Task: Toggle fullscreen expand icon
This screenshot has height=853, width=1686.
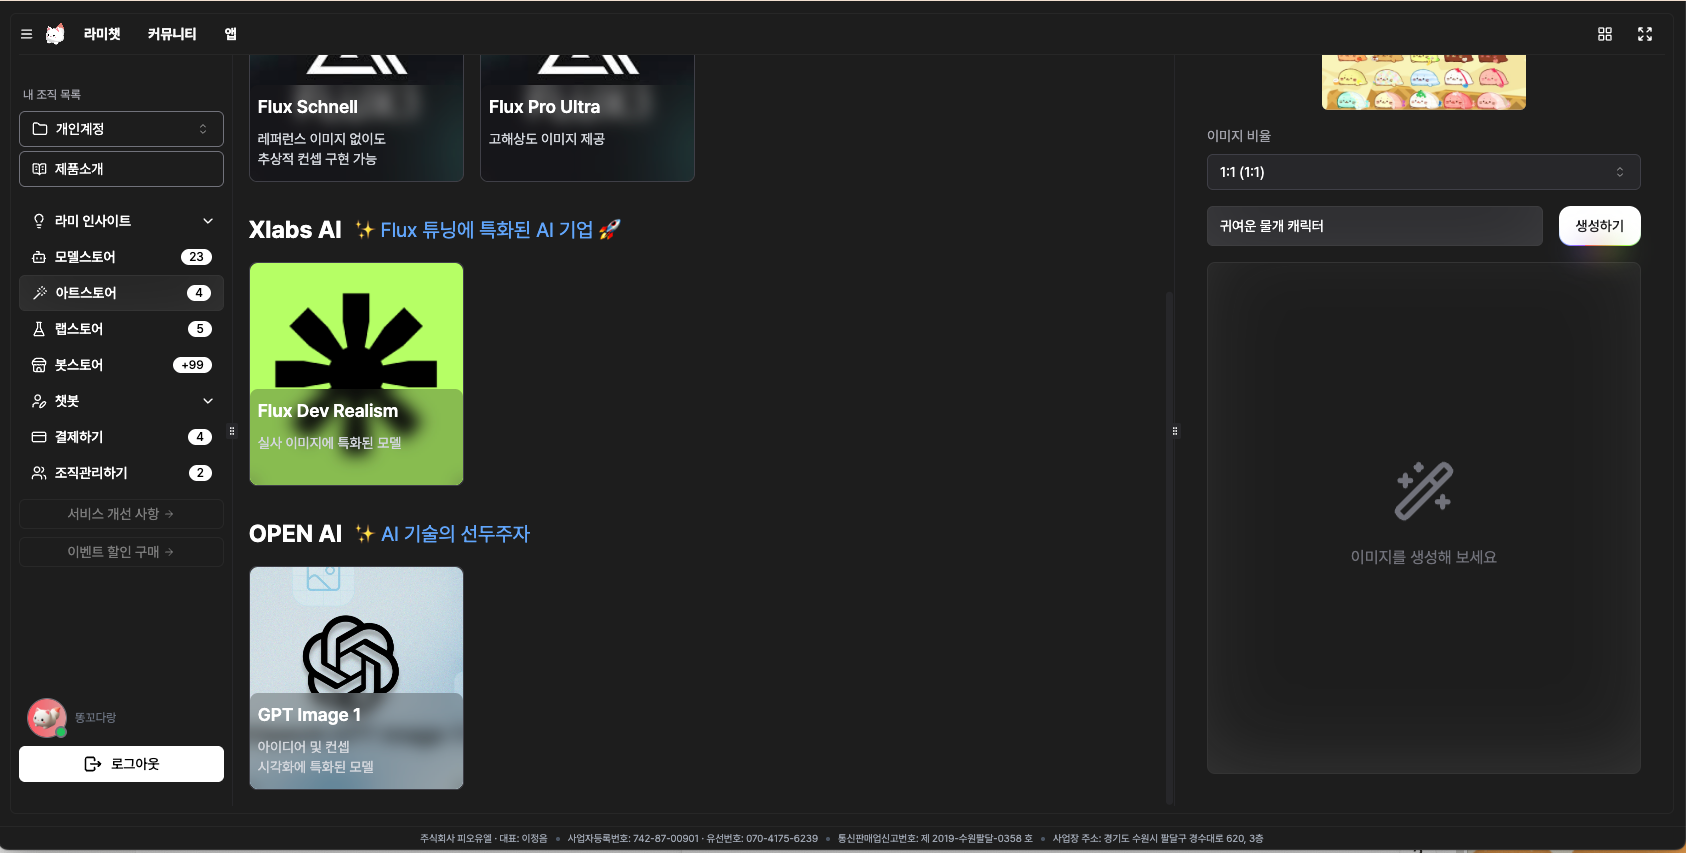Action: pyautogui.click(x=1645, y=34)
